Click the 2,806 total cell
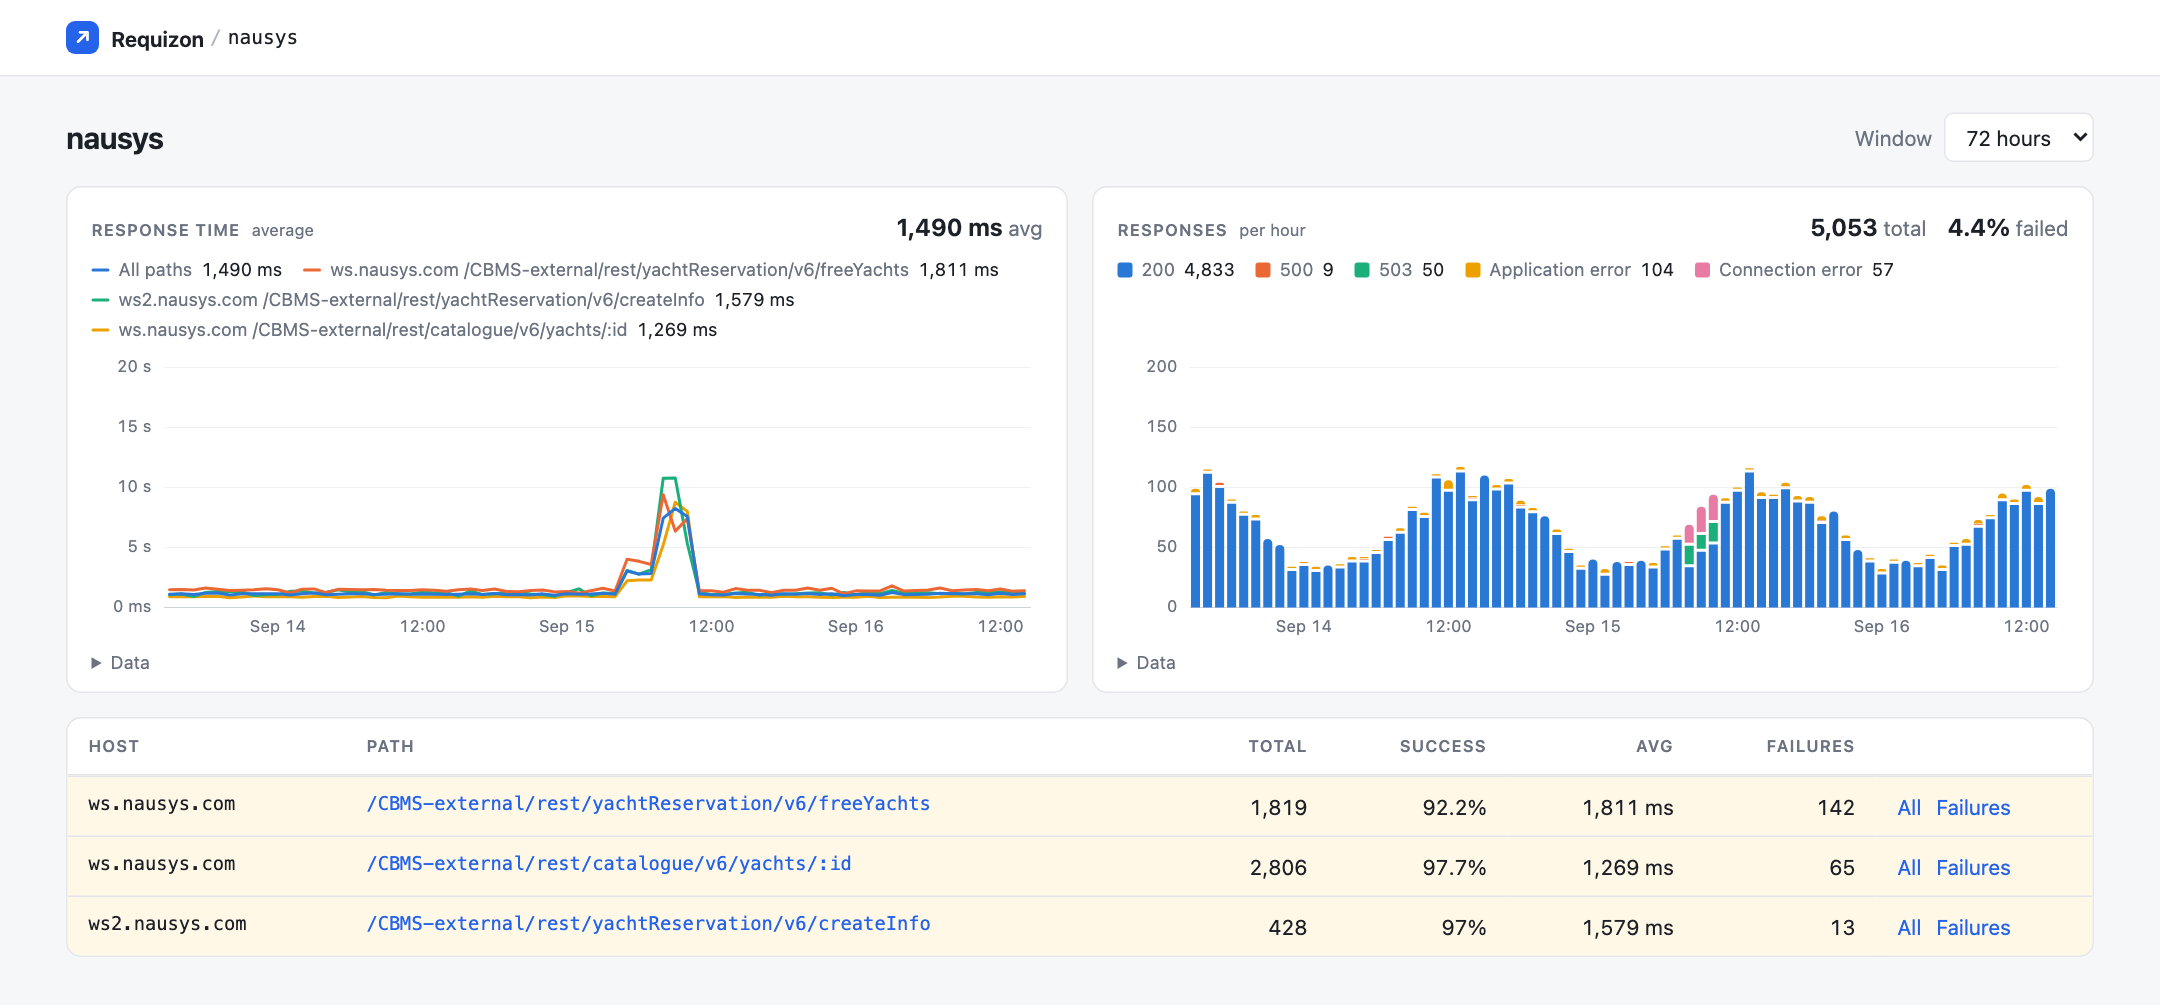Viewport: 2160px width, 1005px height. coord(1278,868)
